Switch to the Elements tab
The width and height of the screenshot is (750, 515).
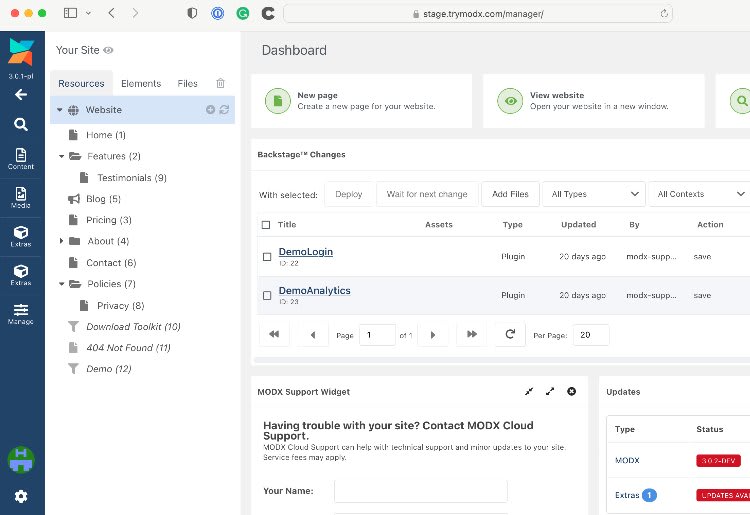click(x=141, y=84)
